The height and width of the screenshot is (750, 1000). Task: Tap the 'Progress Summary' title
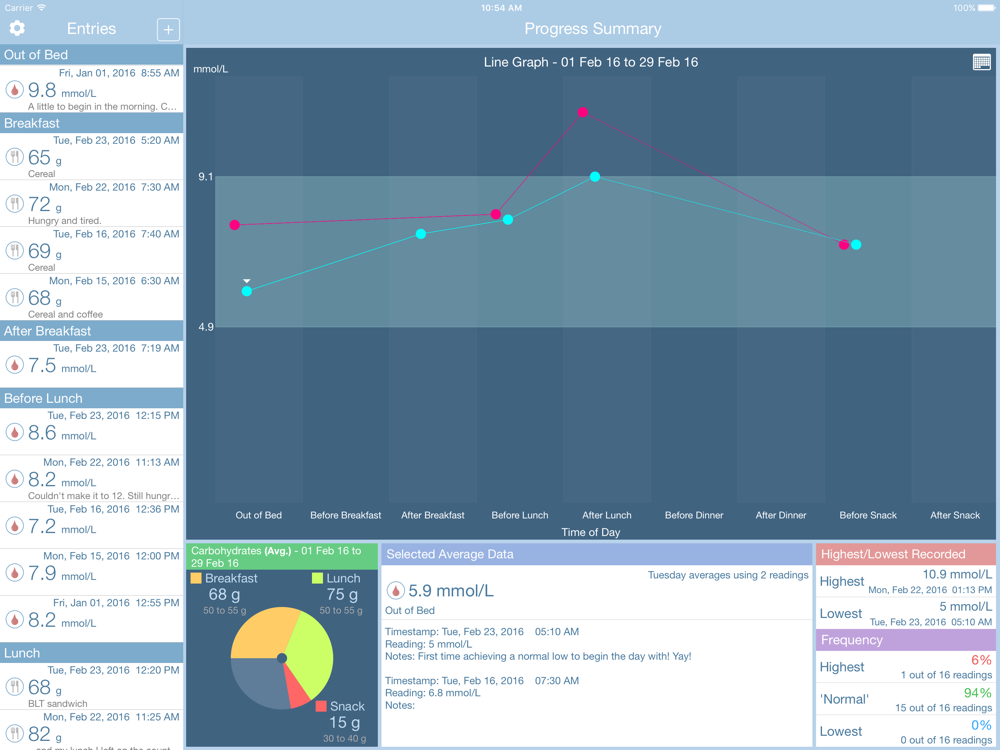pos(592,29)
